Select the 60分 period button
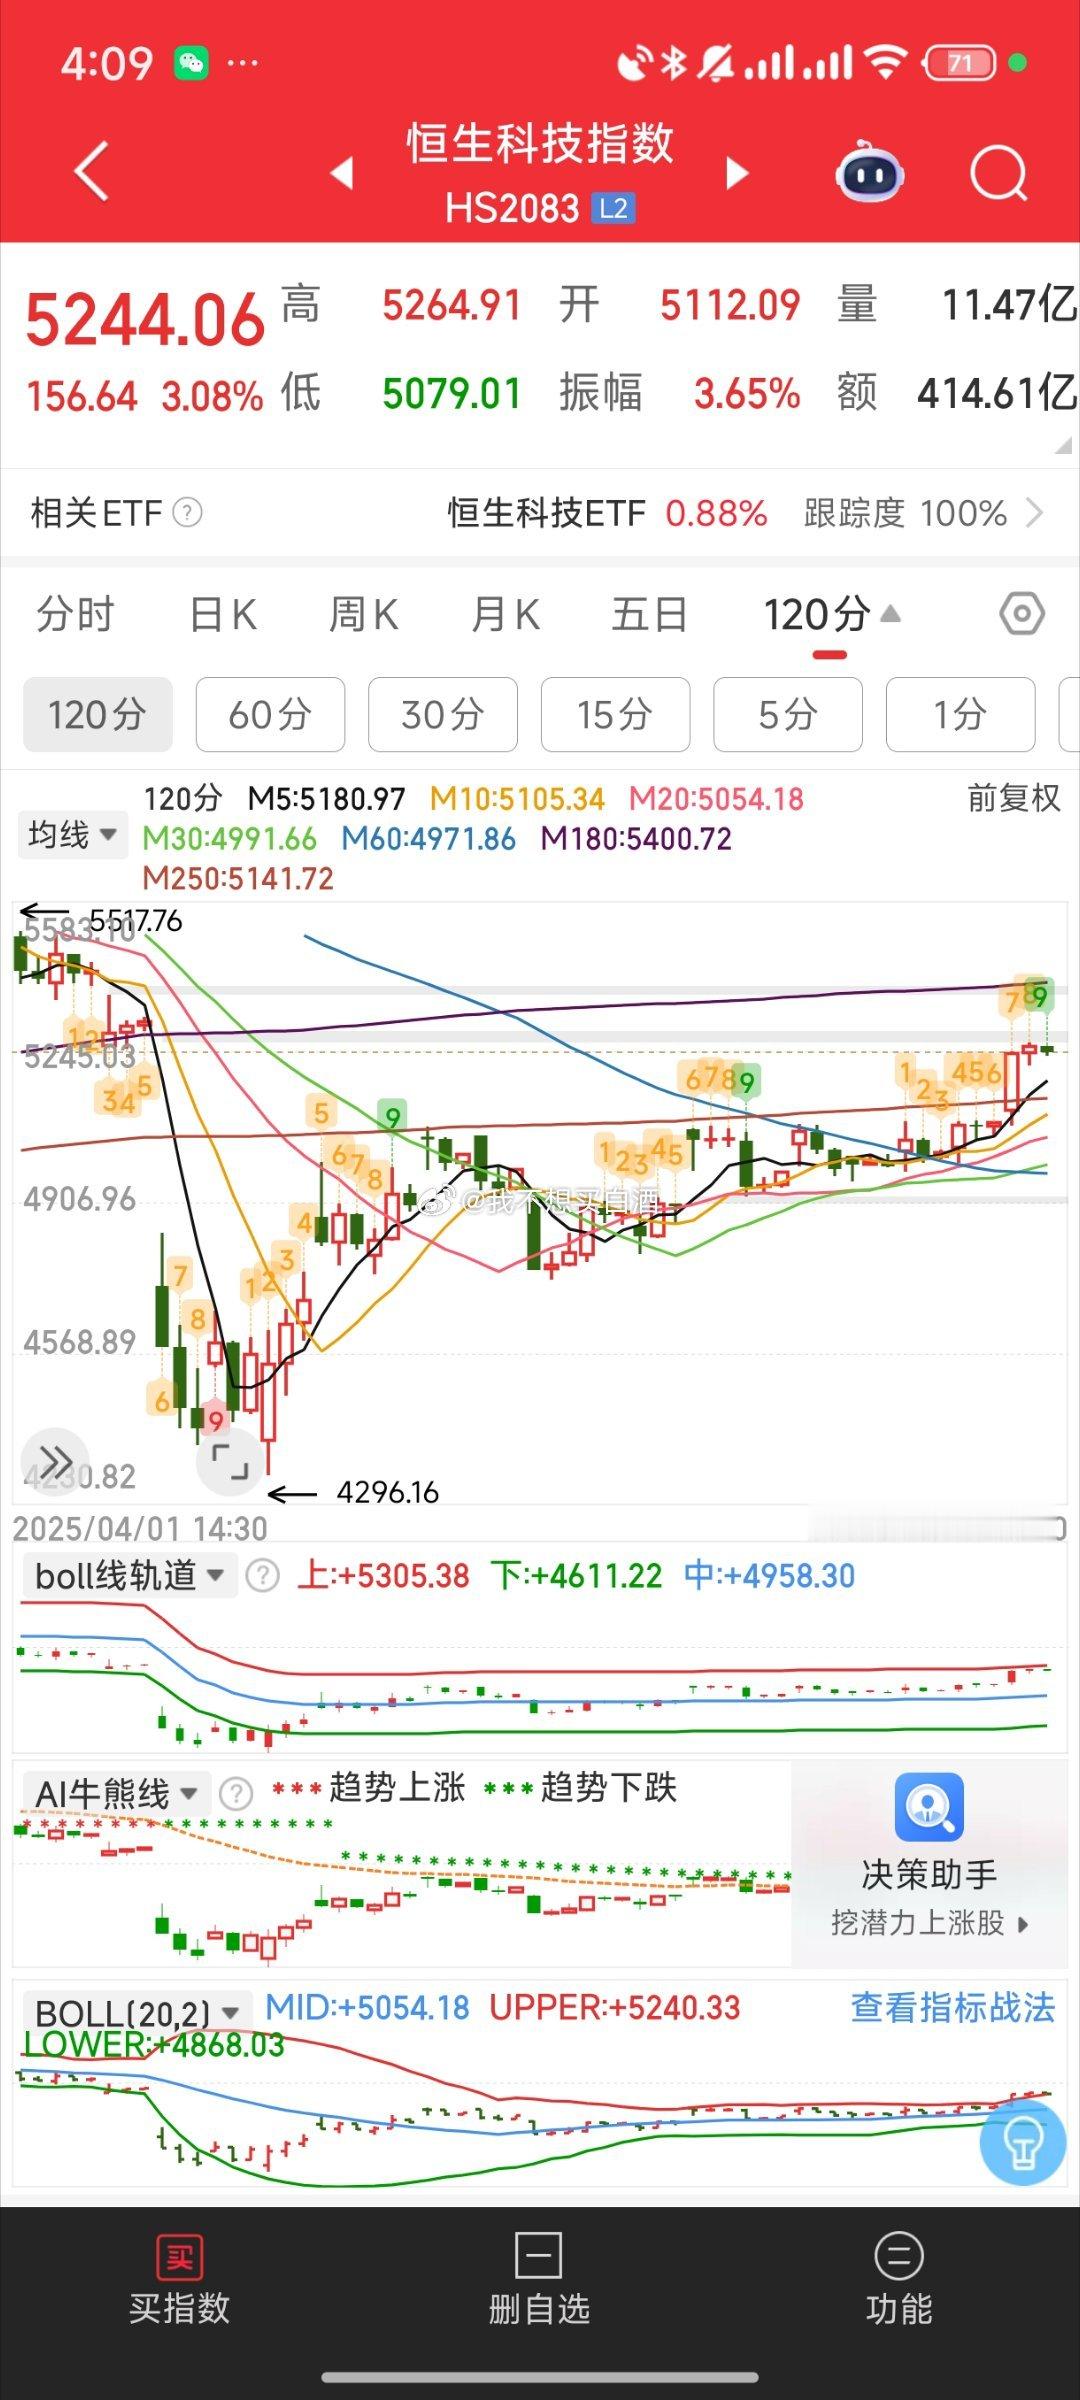The image size is (1080, 2400). [x=270, y=714]
